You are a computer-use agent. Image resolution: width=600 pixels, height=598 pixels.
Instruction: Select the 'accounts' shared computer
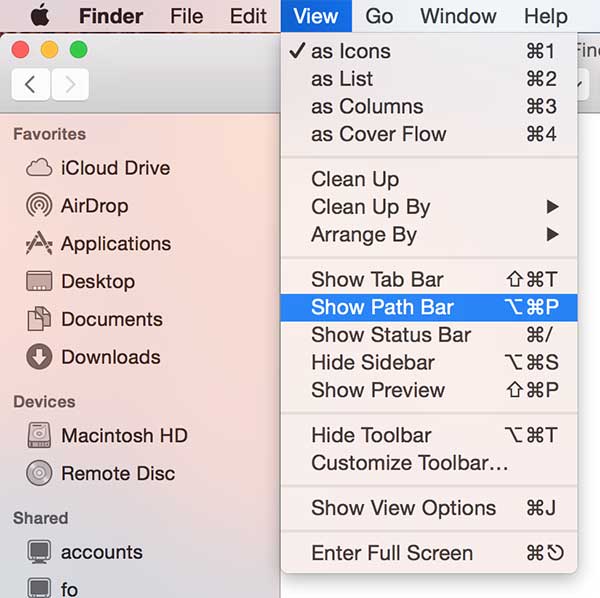click(101, 552)
